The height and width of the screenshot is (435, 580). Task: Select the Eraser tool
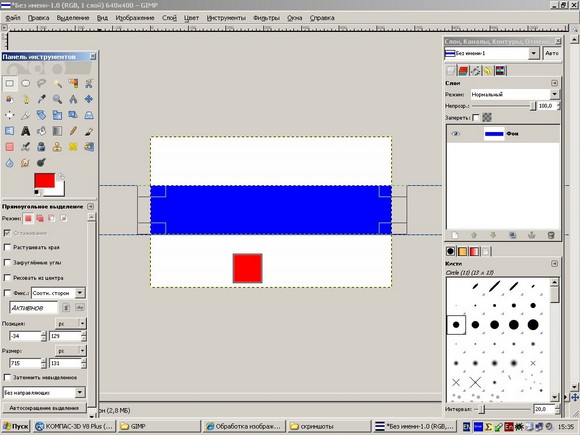coord(10,147)
